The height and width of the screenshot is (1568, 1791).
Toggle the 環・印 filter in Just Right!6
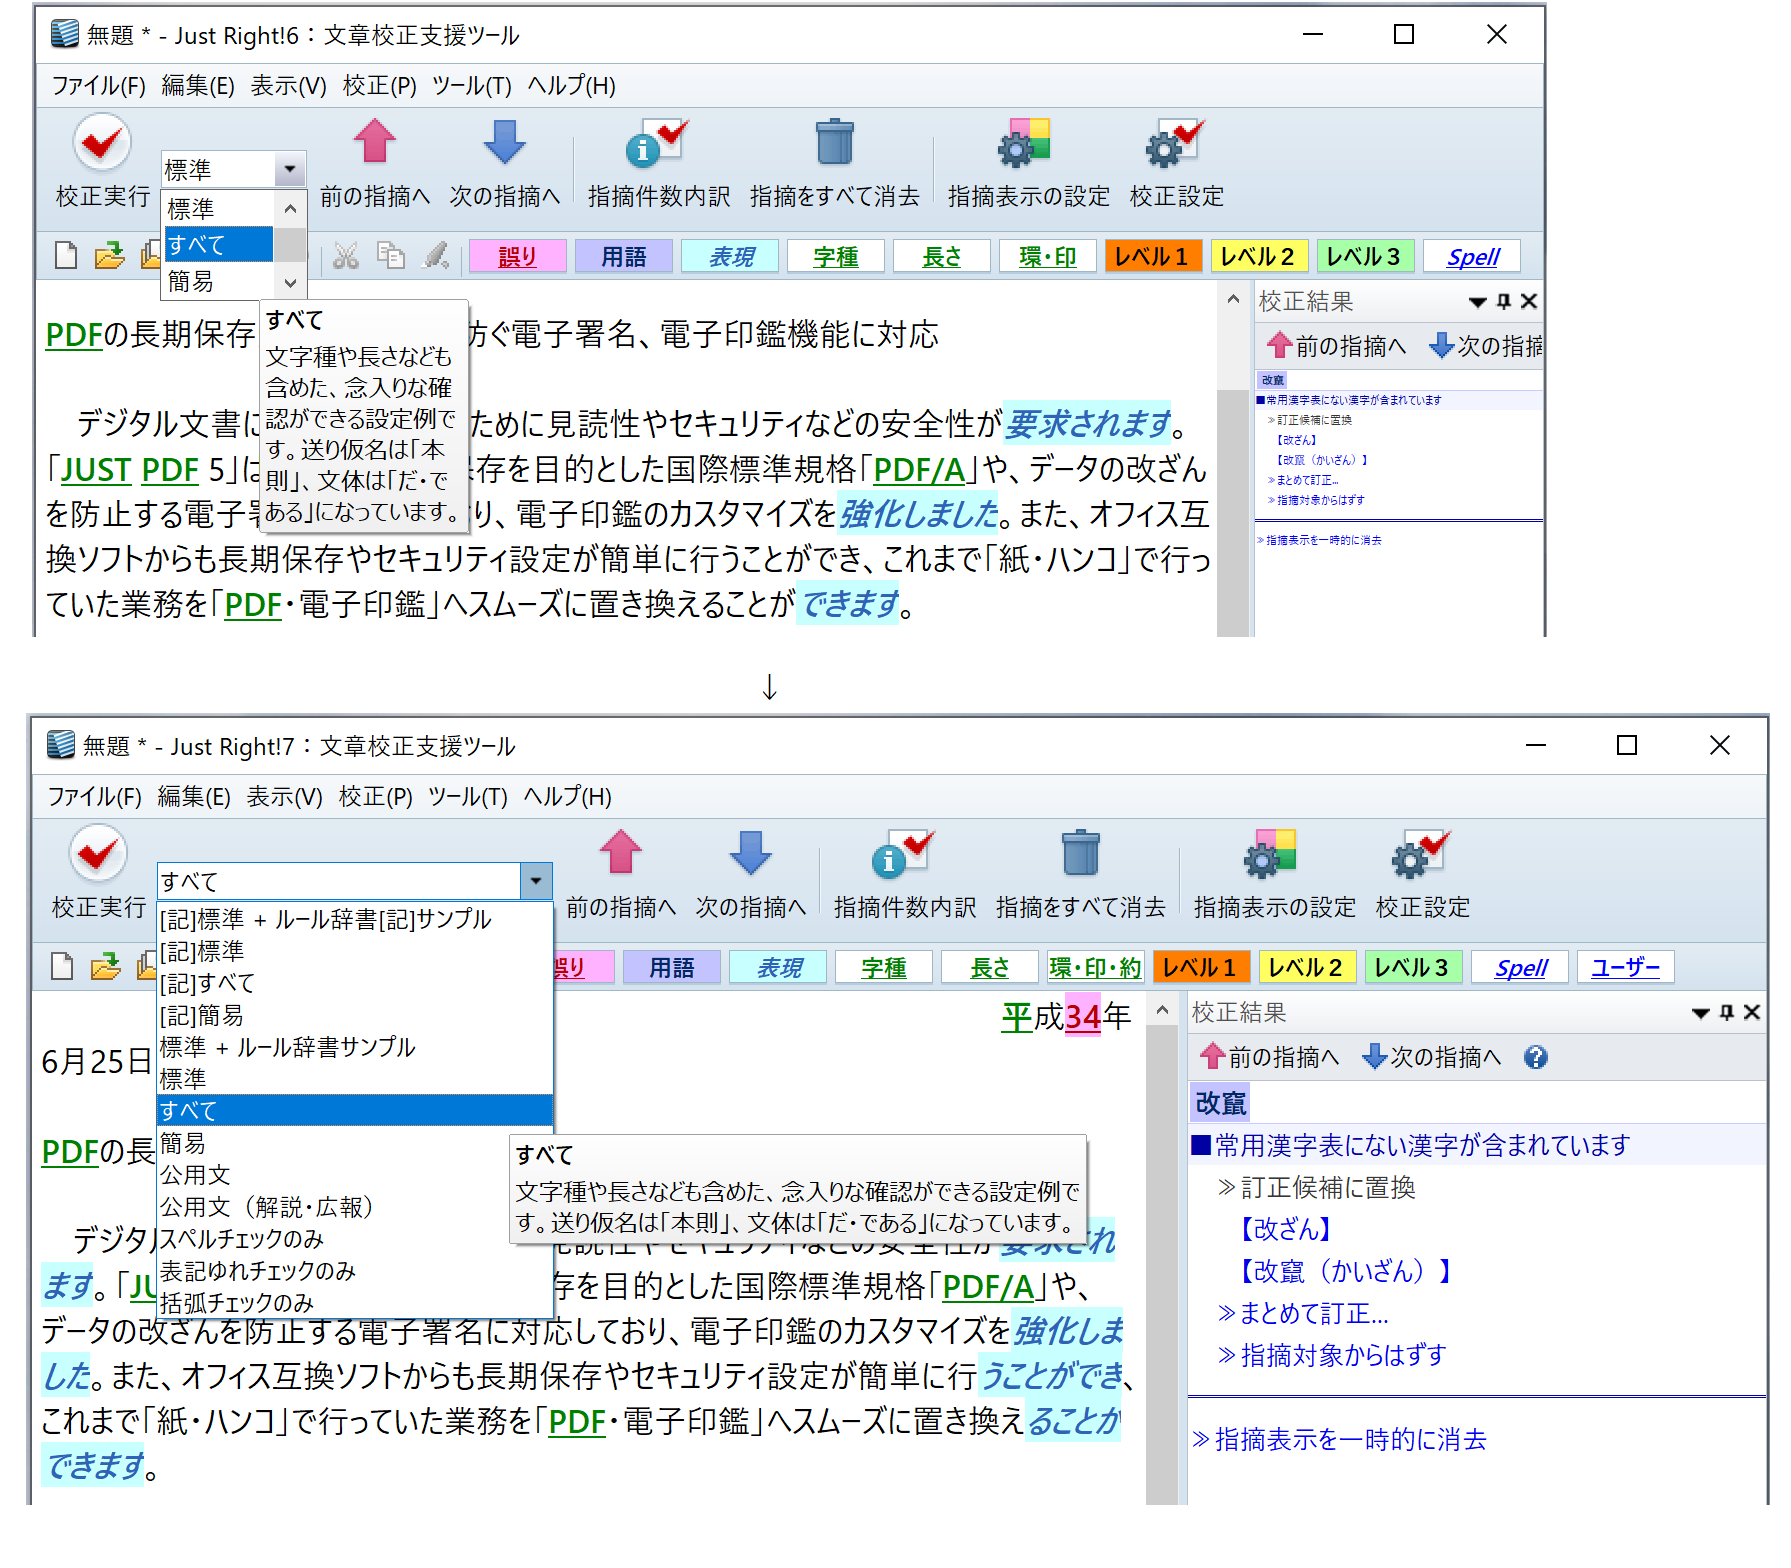click(x=1048, y=257)
